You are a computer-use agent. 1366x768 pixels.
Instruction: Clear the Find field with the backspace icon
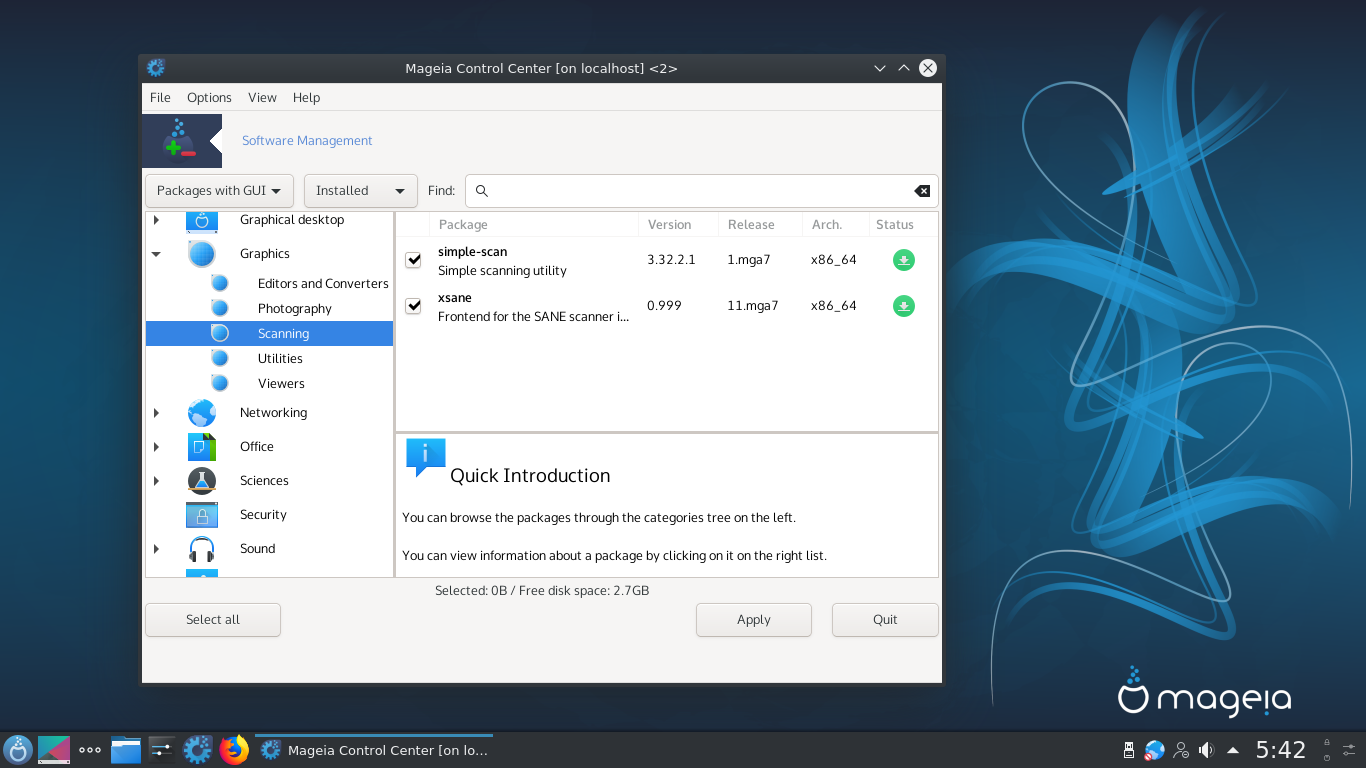pos(922,191)
